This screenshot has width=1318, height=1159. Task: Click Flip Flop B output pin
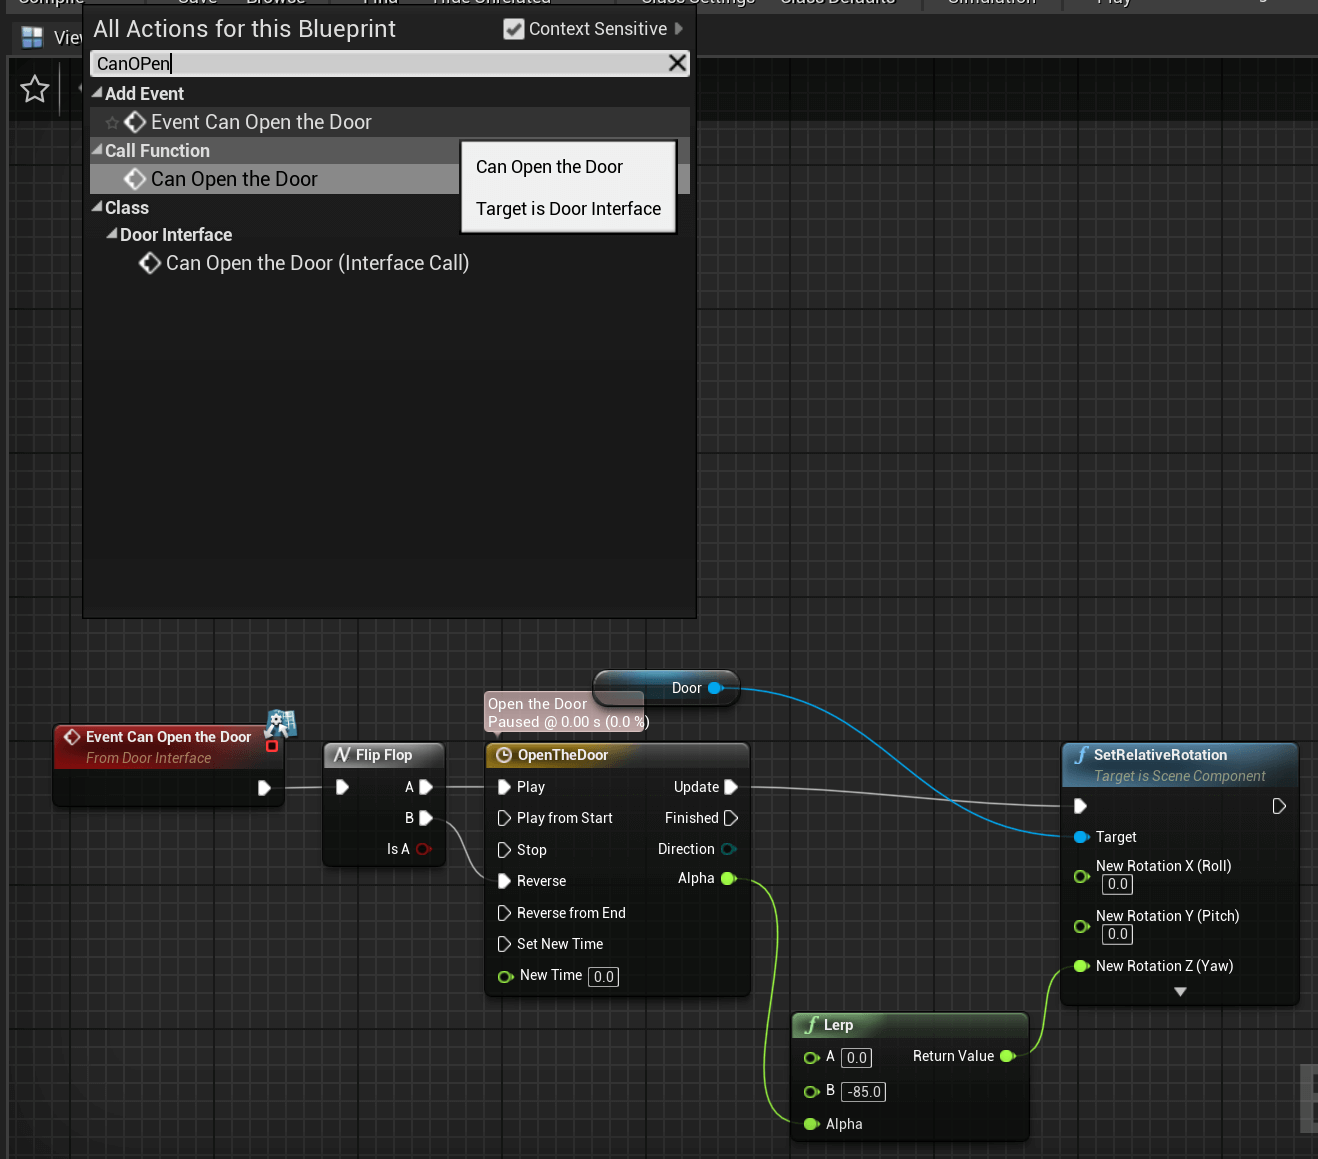click(x=426, y=818)
